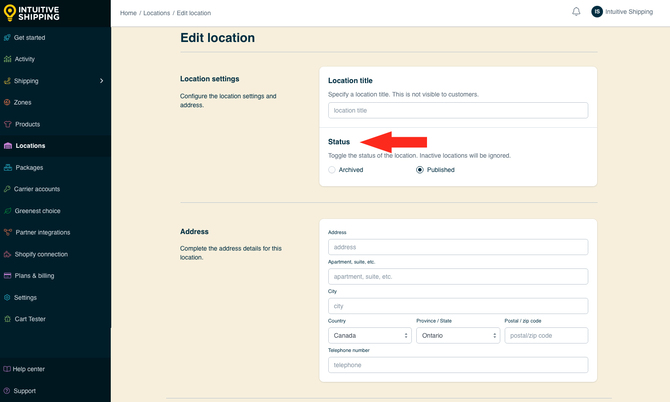
Task: Click the Shipping sidebar icon
Action: pyautogui.click(x=7, y=81)
